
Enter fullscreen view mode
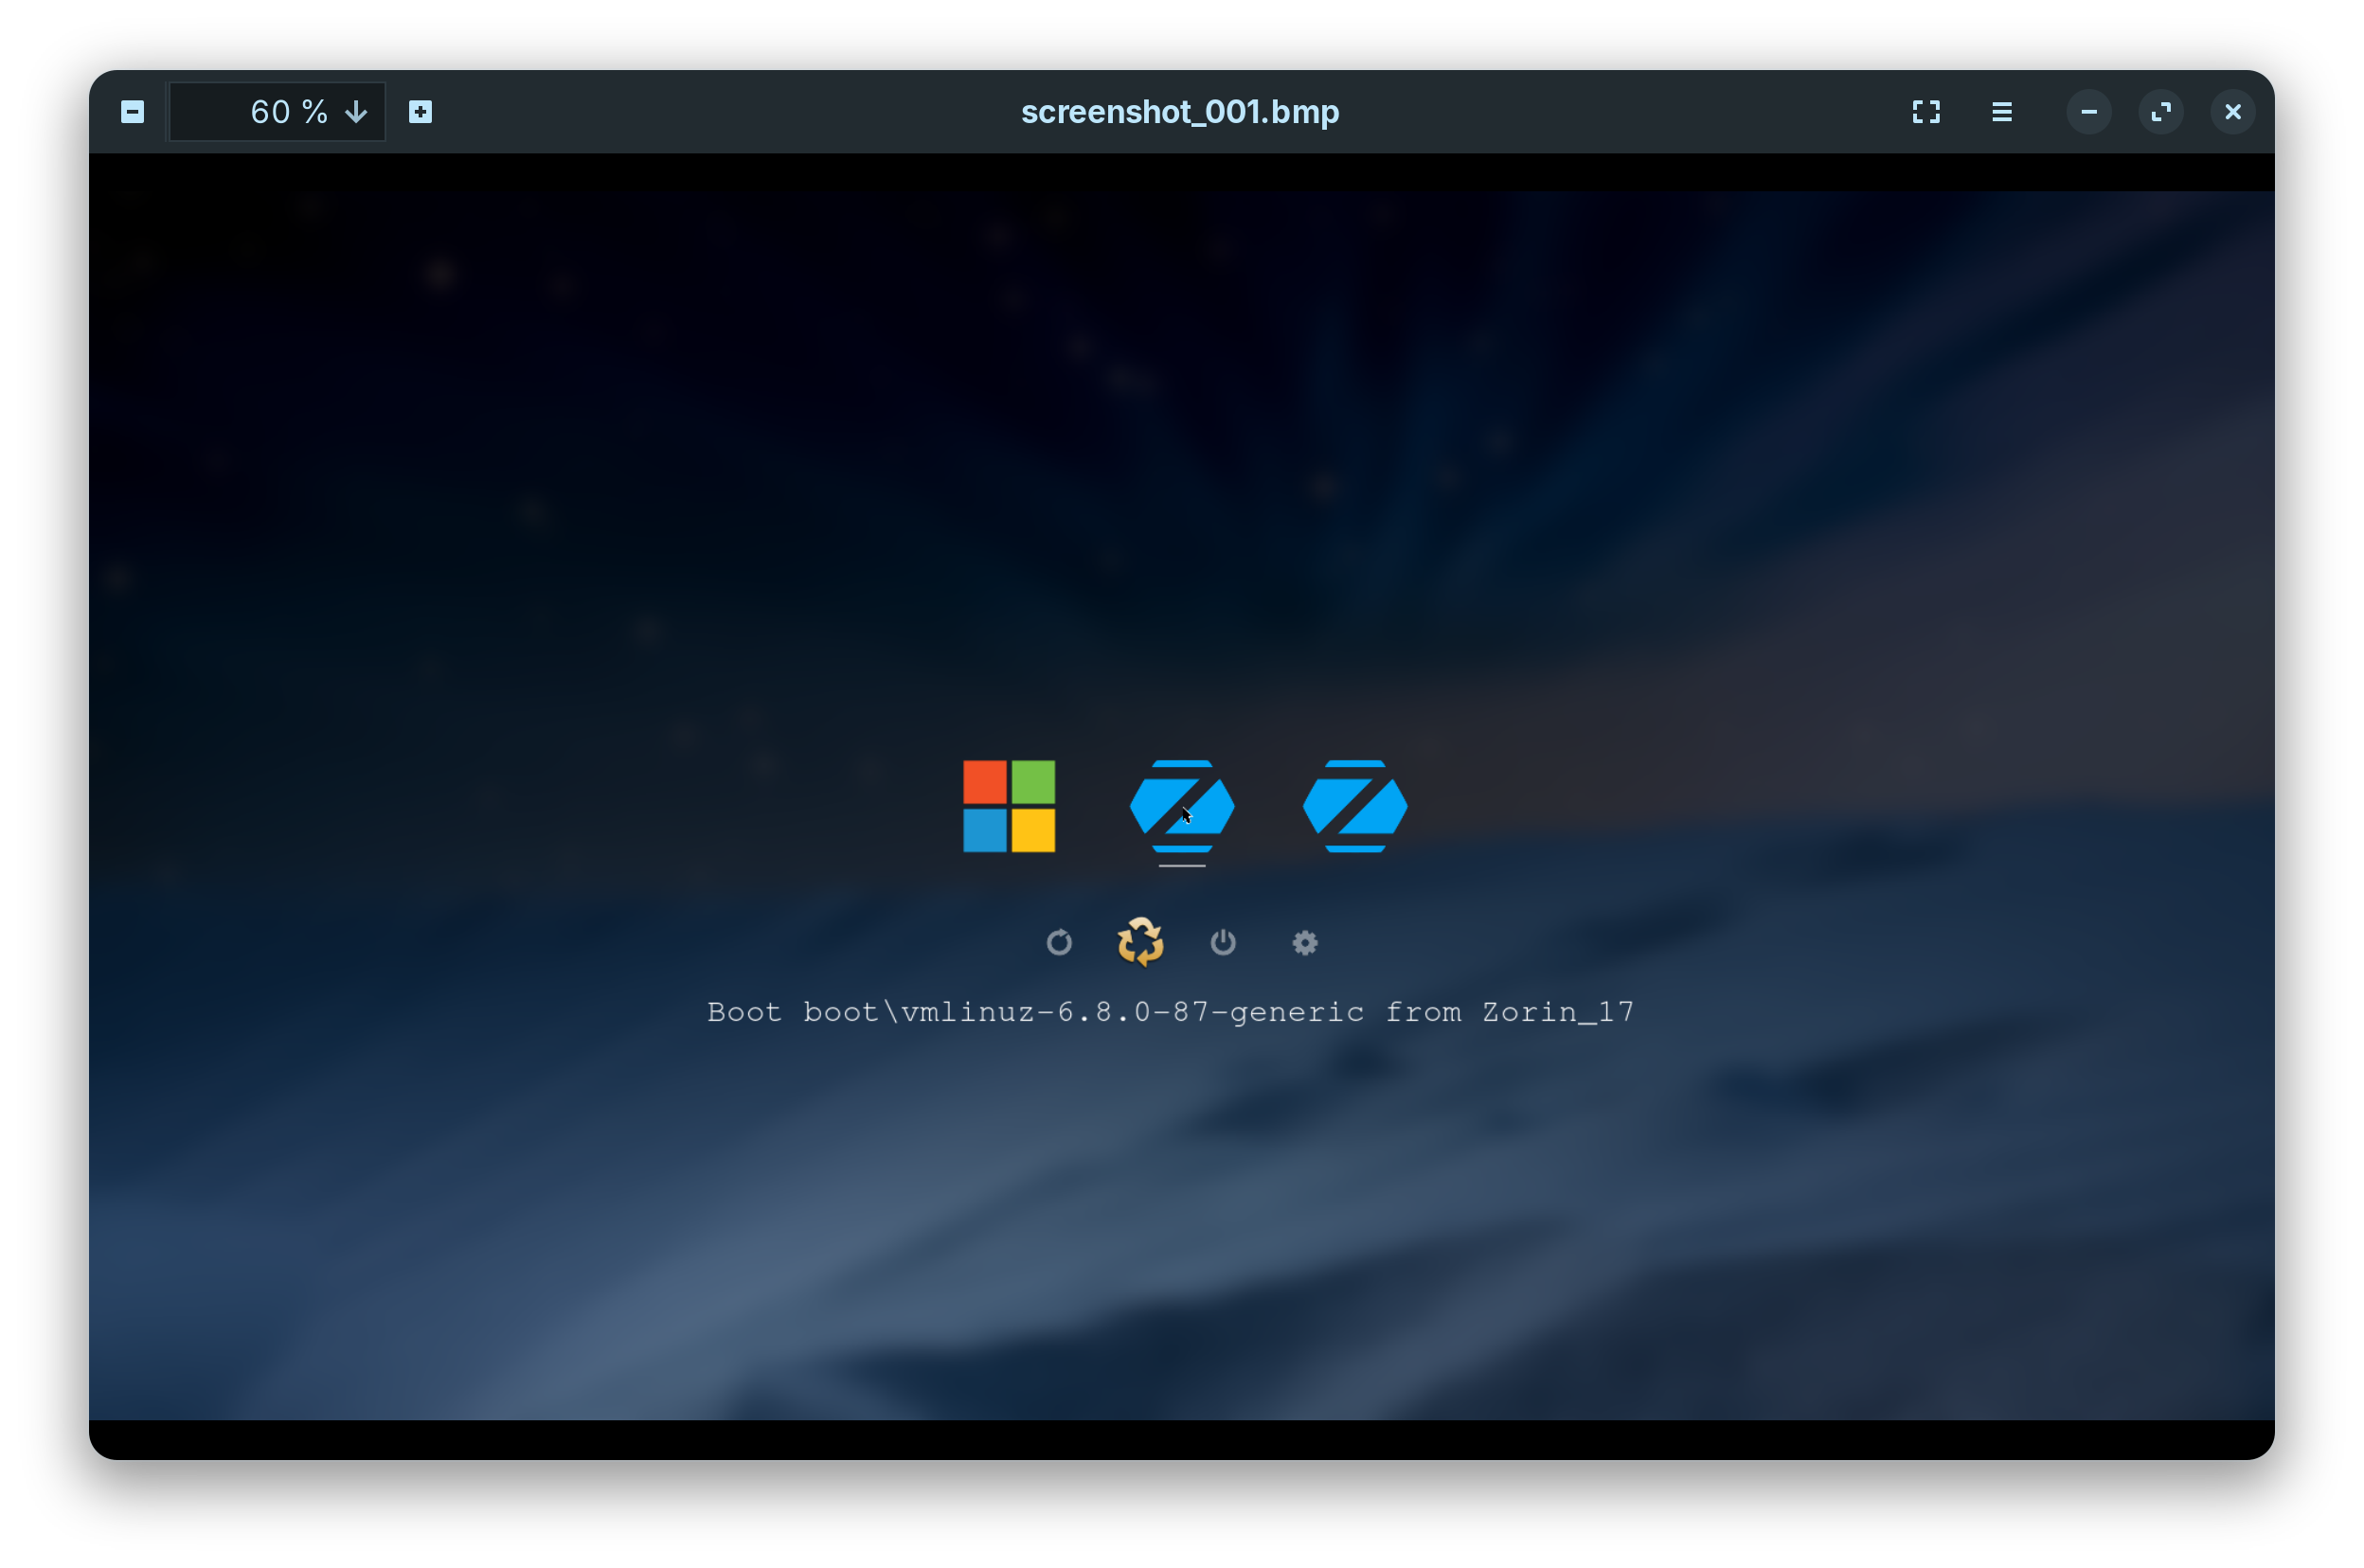pyautogui.click(x=1925, y=112)
